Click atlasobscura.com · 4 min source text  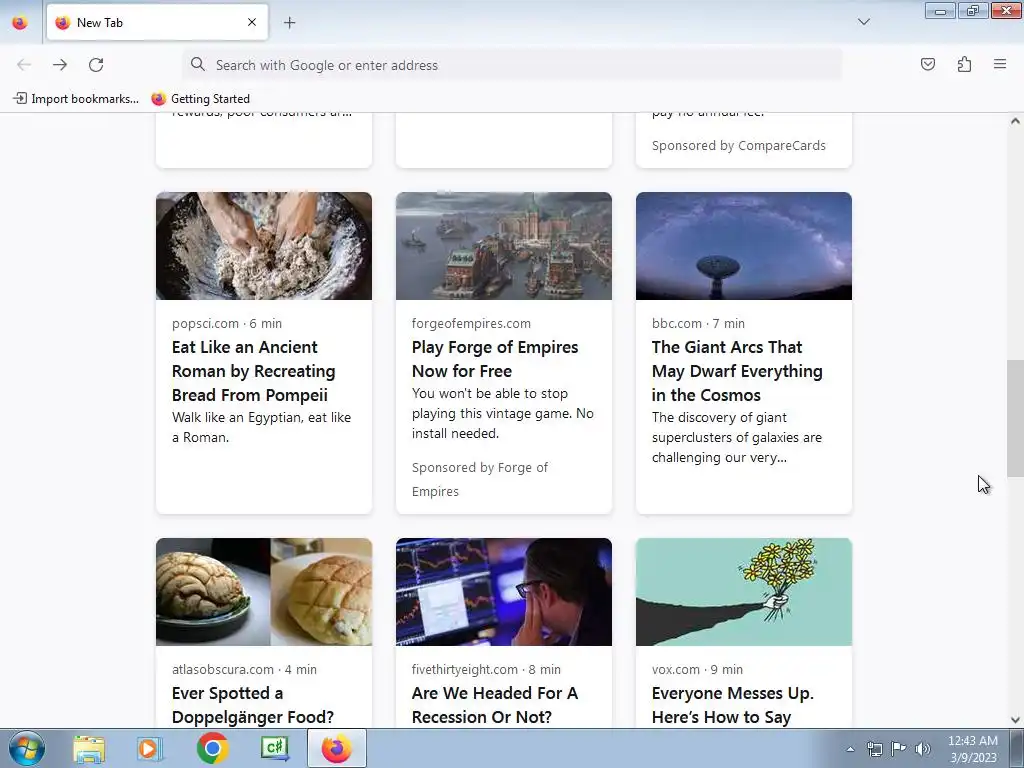coord(244,669)
